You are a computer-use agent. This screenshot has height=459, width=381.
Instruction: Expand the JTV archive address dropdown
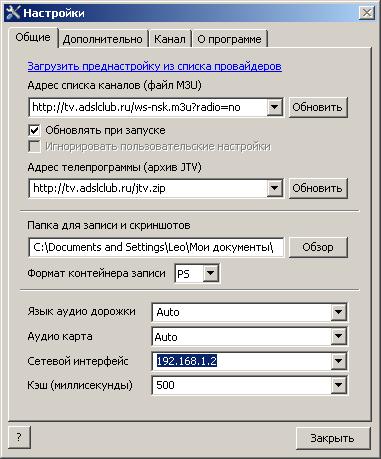[x=274, y=188]
